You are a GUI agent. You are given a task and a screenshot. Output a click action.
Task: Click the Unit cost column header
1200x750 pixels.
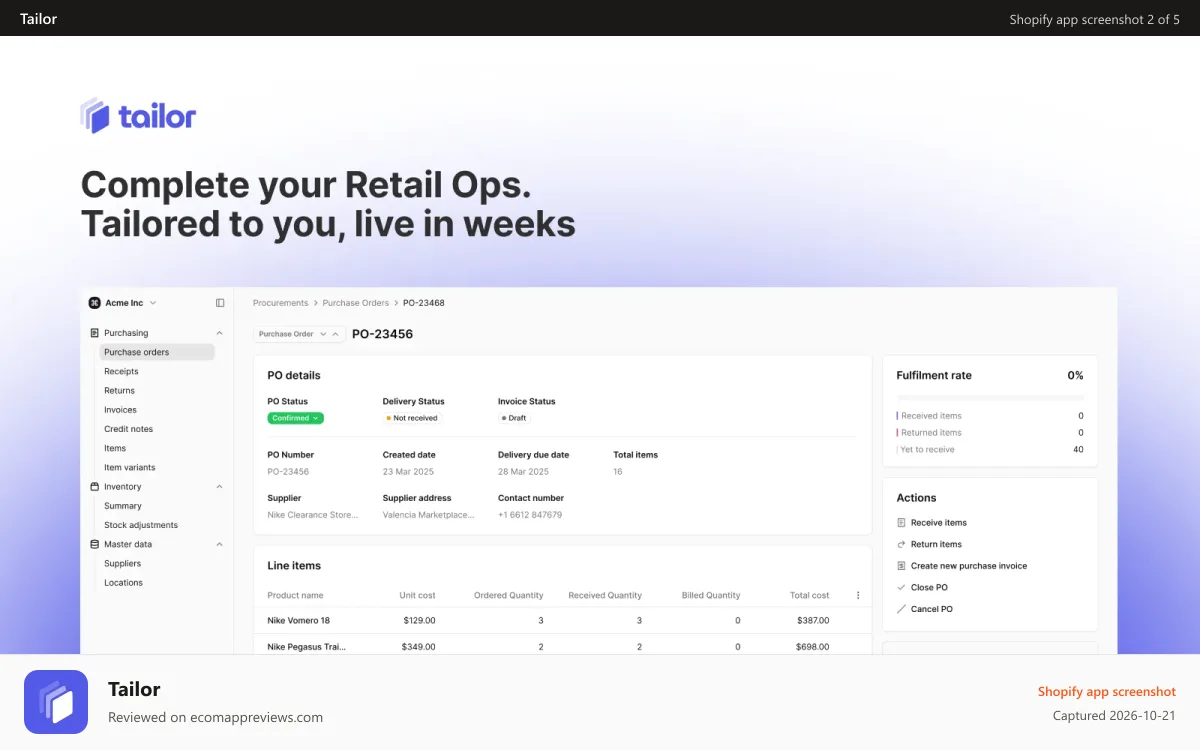(417, 595)
